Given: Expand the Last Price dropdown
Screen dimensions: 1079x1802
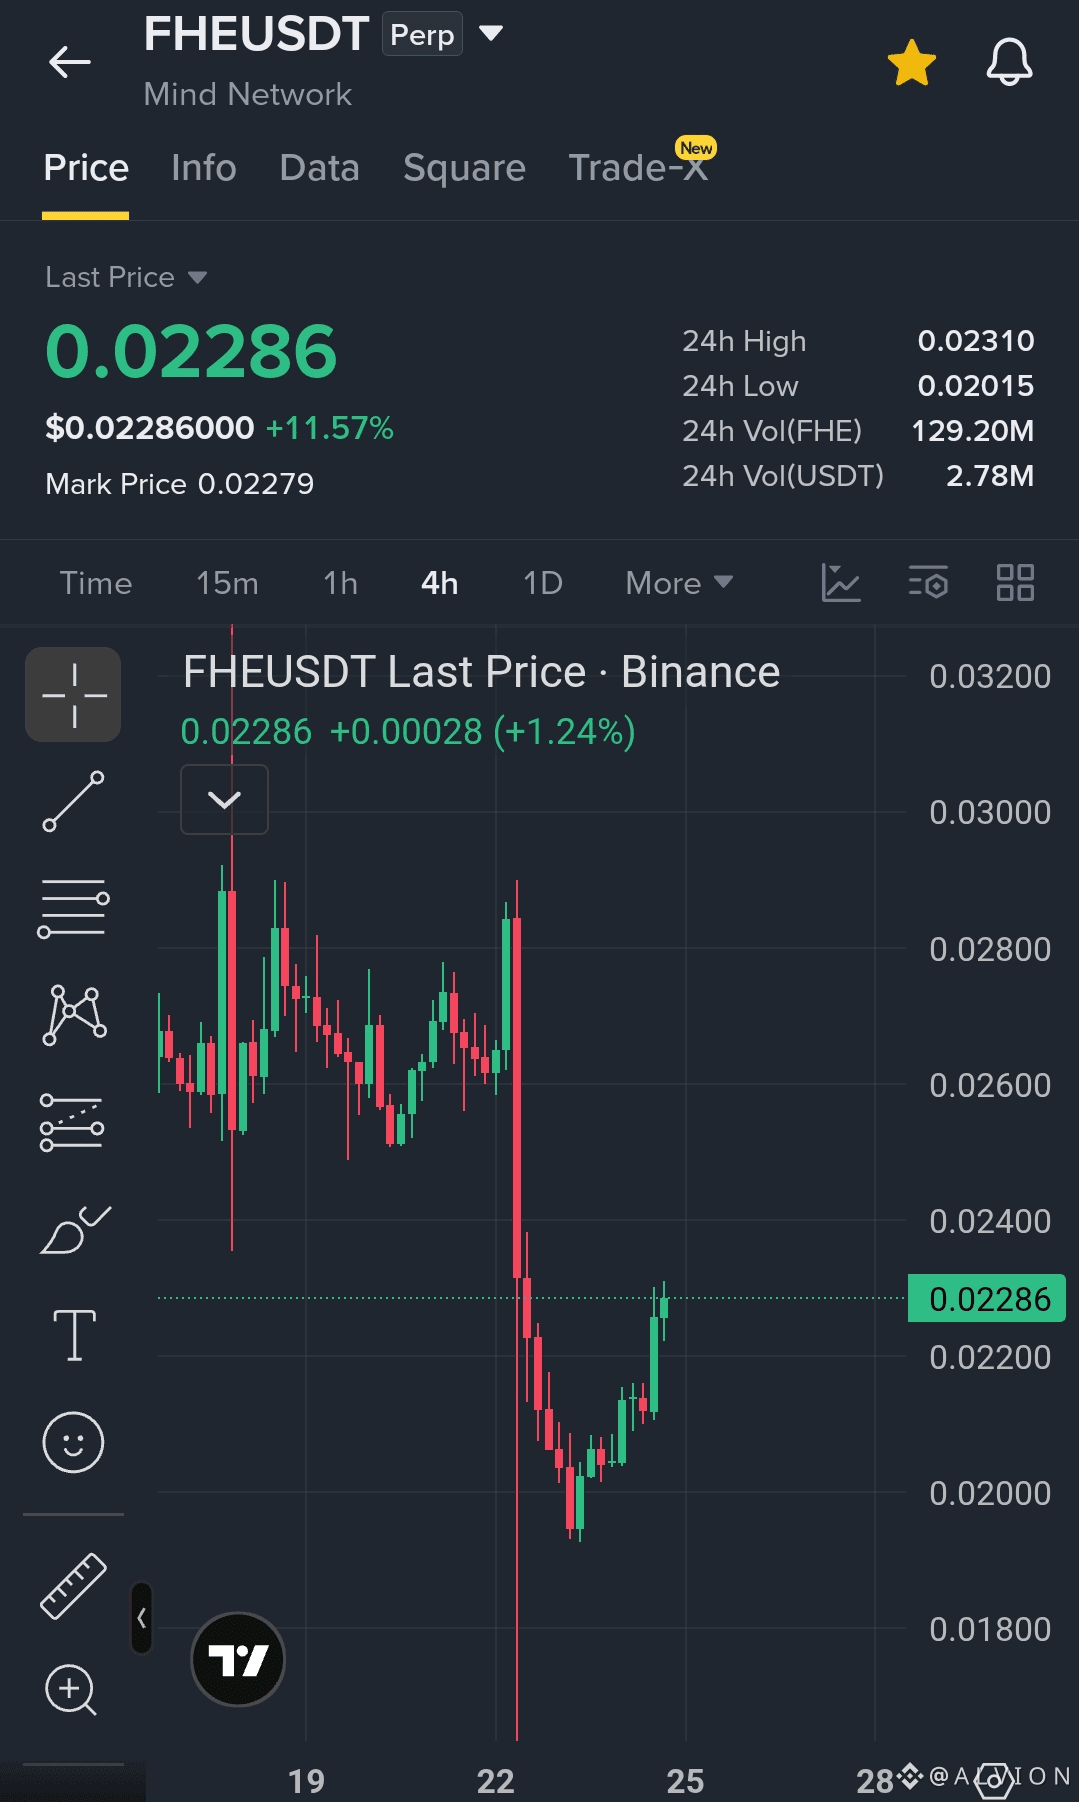Looking at the screenshot, I should point(126,277).
